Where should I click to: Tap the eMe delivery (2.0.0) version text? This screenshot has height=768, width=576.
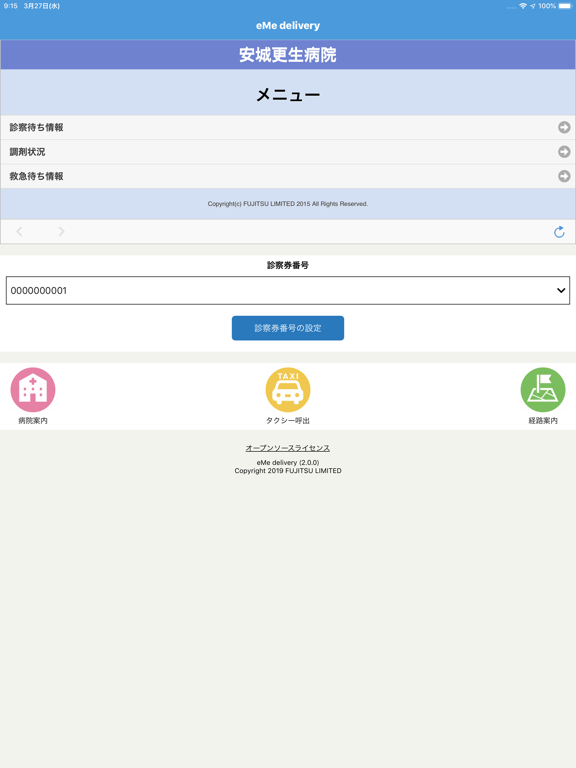(x=288, y=462)
